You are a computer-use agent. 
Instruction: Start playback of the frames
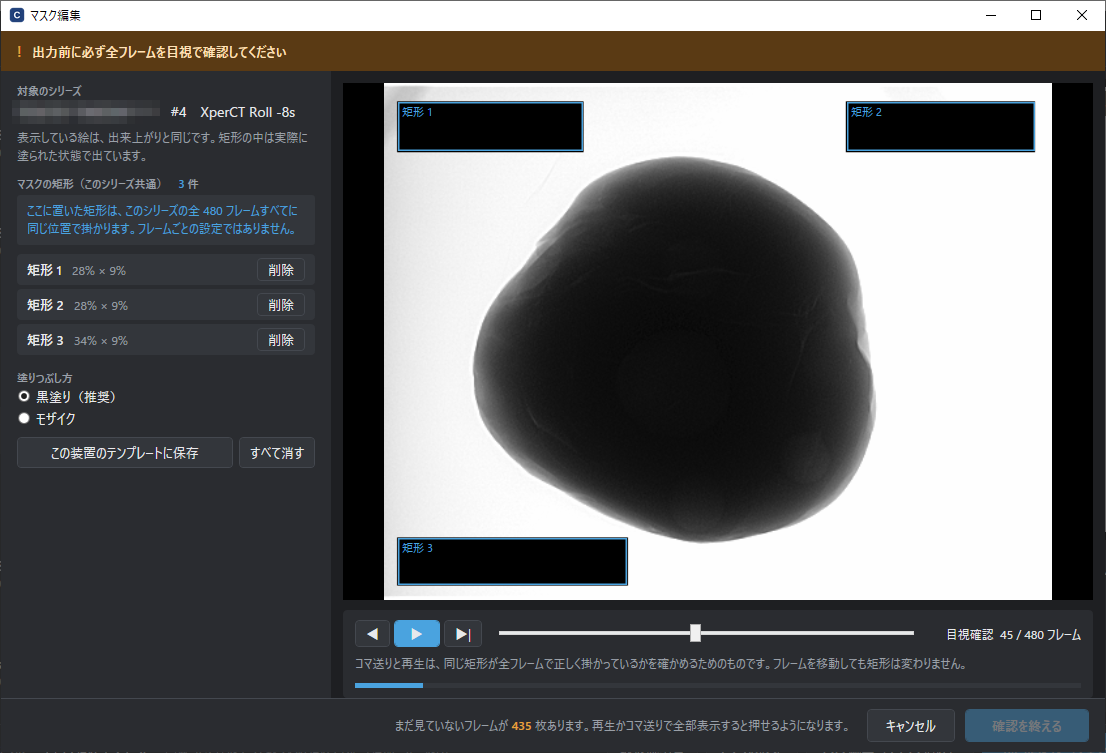[417, 634]
